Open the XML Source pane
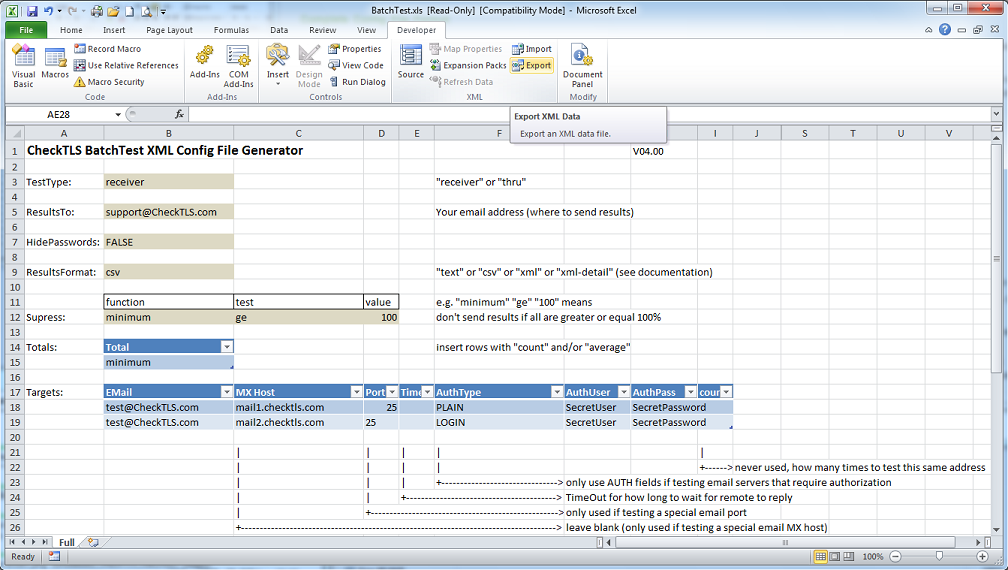1008x570 pixels. click(x=411, y=63)
